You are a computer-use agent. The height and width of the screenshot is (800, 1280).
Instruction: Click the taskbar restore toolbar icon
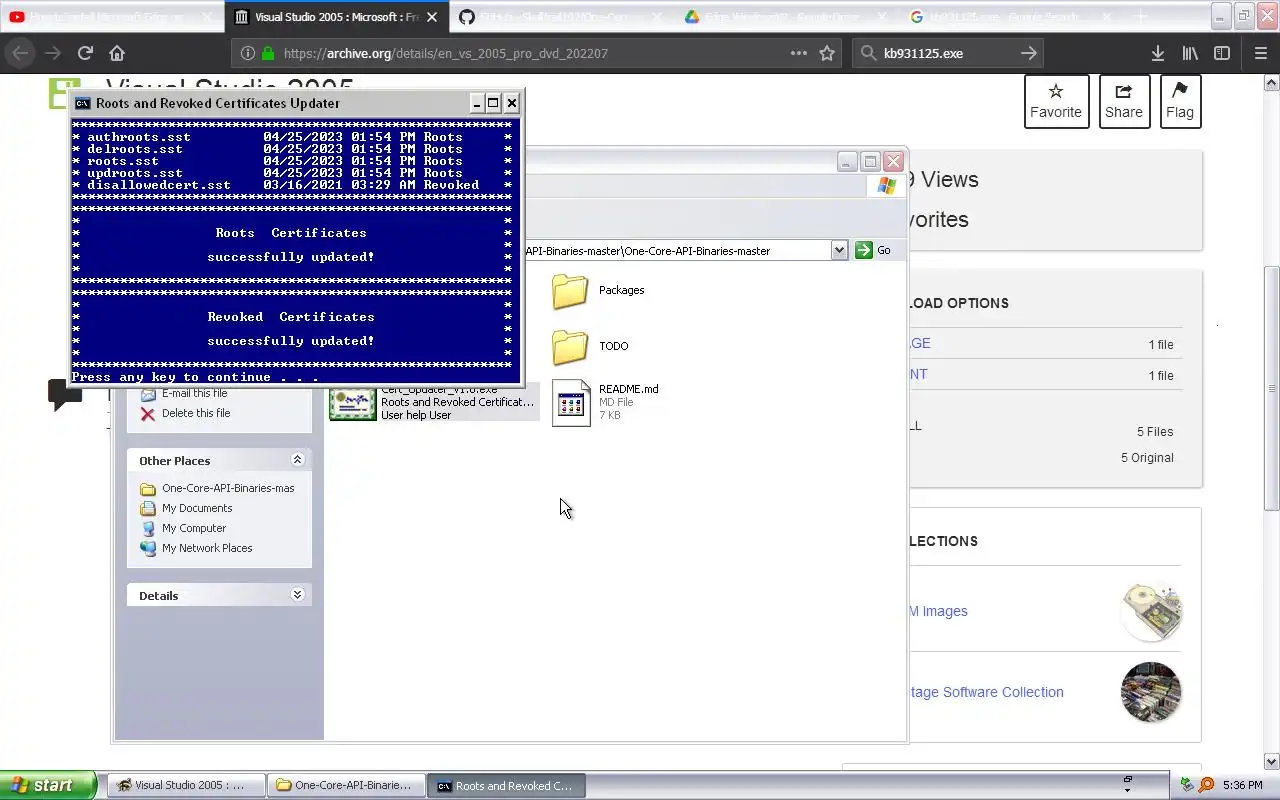coord(1127,781)
